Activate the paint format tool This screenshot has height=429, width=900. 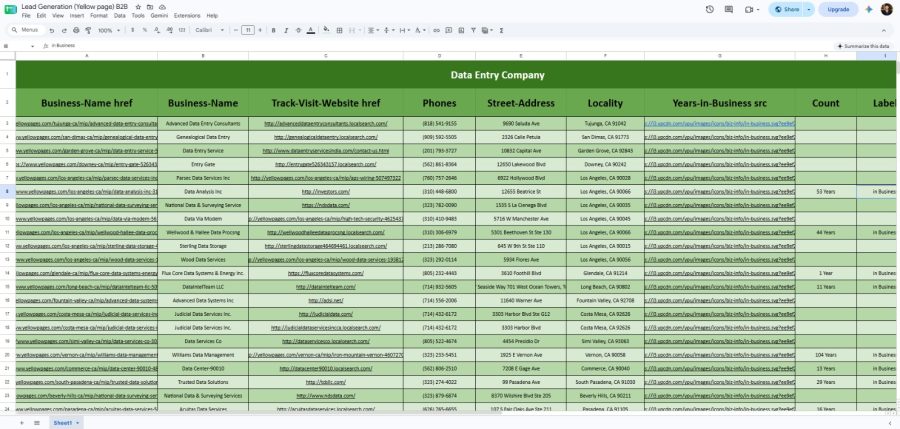[88, 30]
